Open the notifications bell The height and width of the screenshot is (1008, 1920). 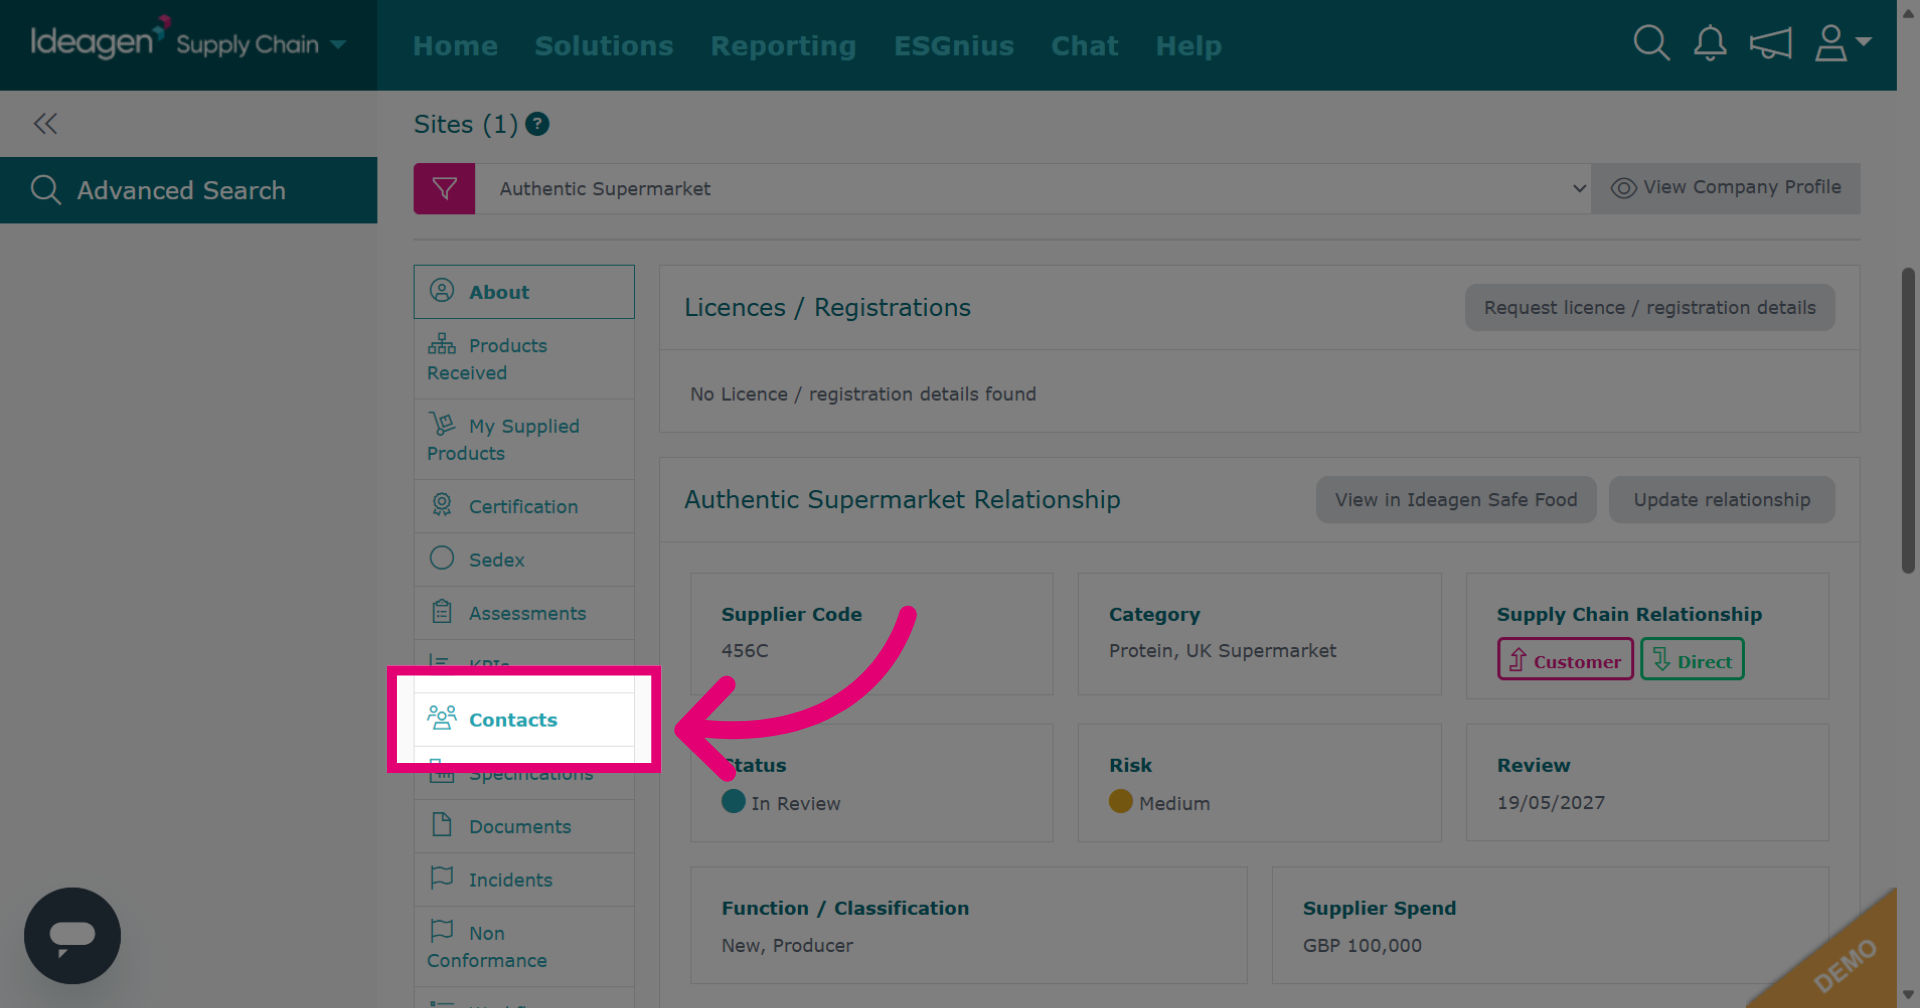(x=1710, y=44)
